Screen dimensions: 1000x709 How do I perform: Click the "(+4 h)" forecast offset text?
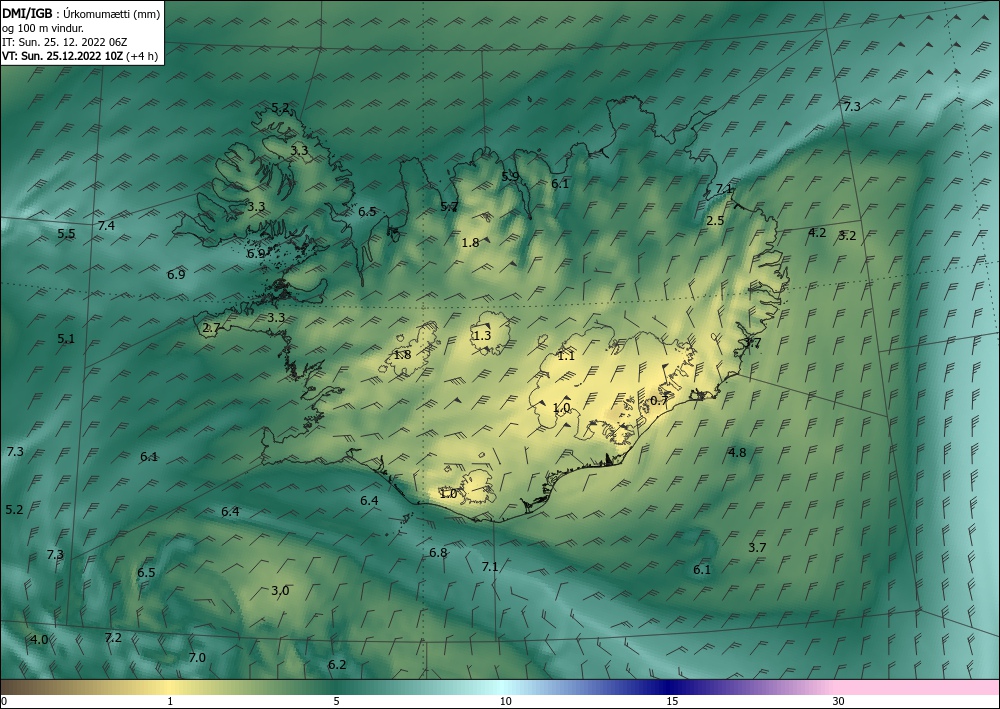point(142,55)
